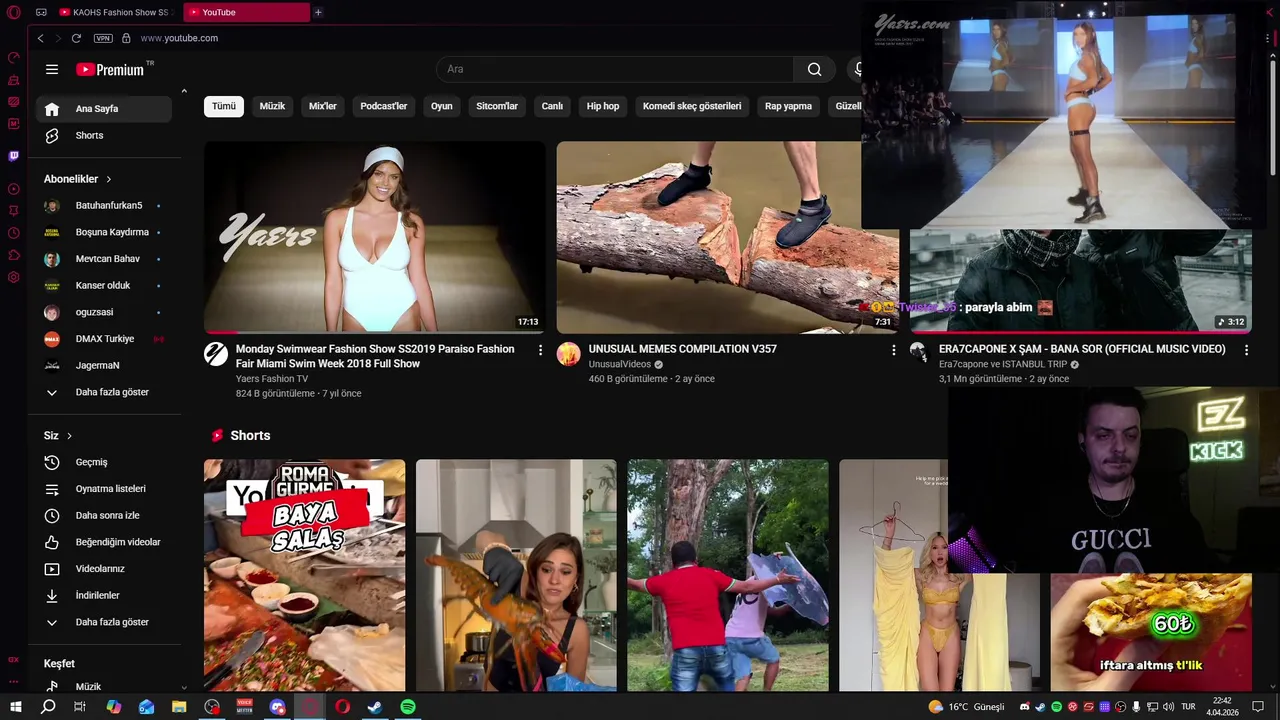Click the www.youtube.com address bar
1280x720 pixels.
tap(179, 38)
